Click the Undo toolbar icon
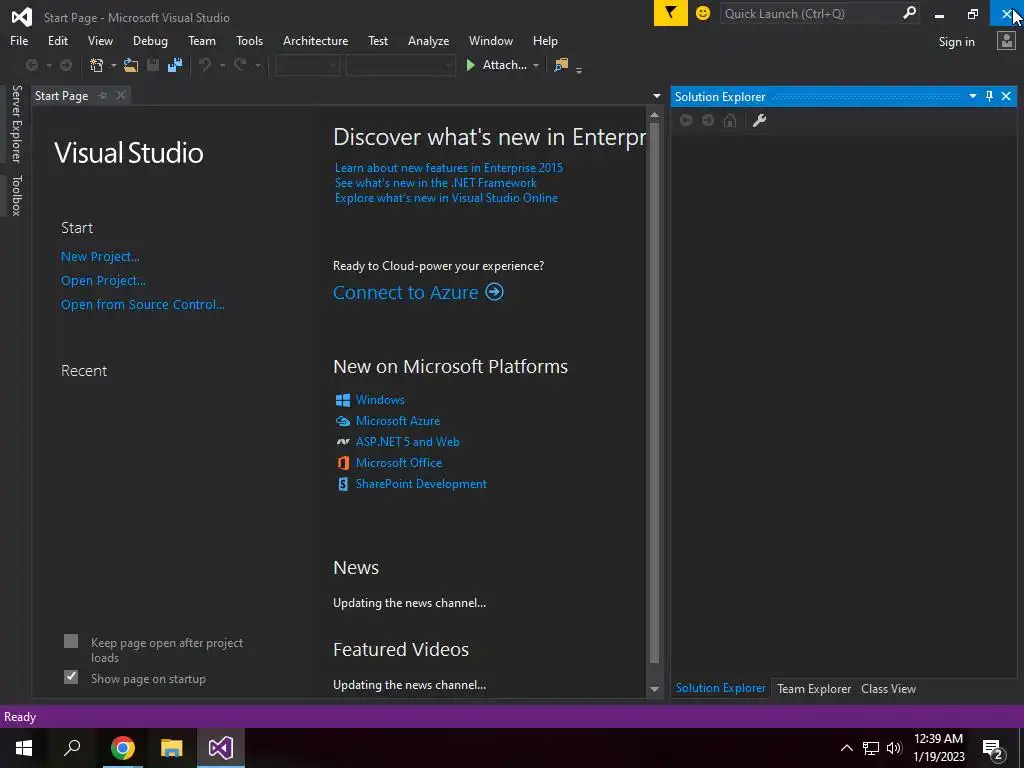Image resolution: width=1024 pixels, height=768 pixels. tap(205, 65)
